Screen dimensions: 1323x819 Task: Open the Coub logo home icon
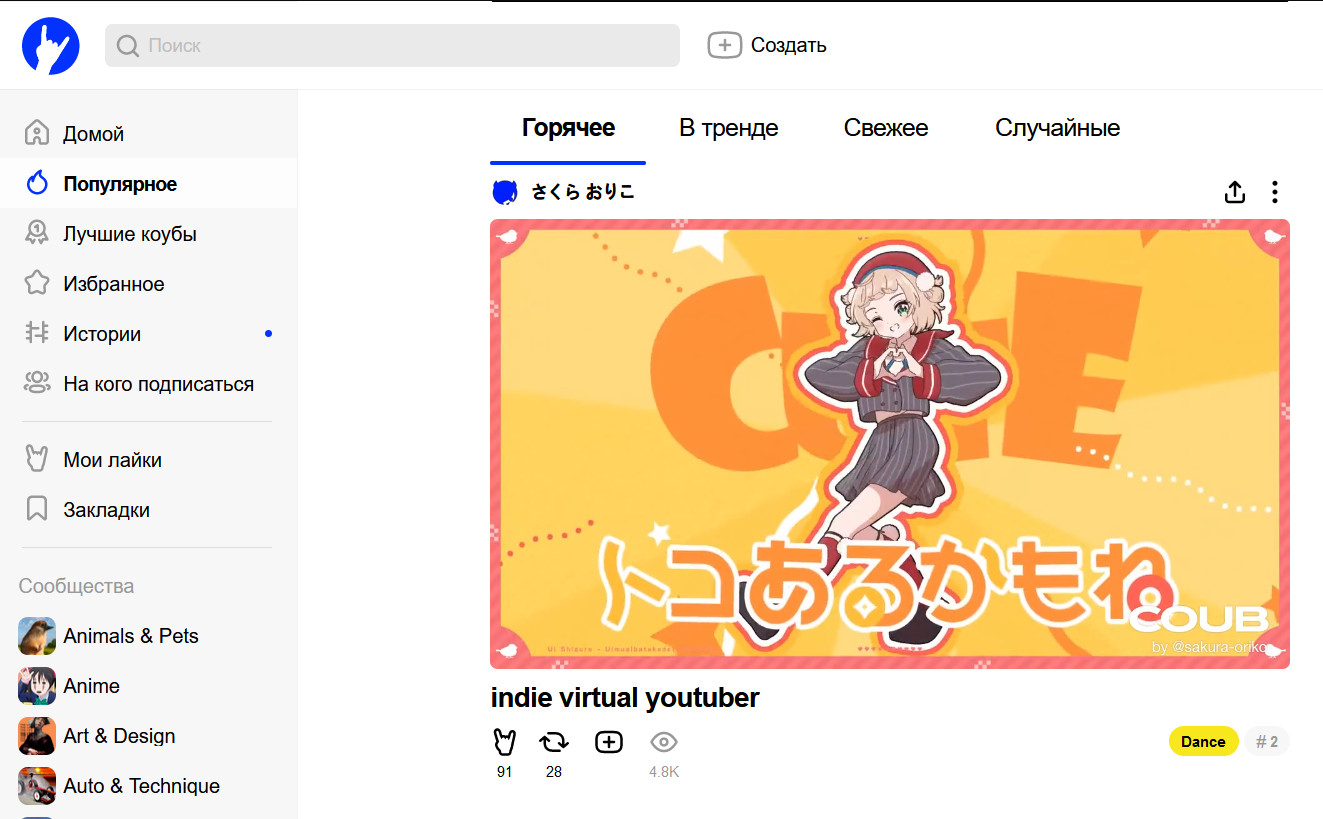(x=51, y=46)
